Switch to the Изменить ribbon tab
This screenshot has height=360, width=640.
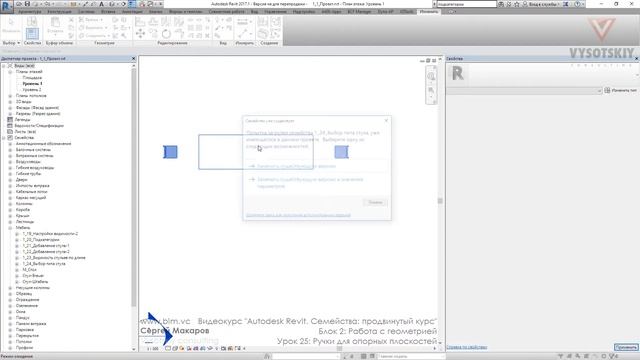[x=429, y=11]
